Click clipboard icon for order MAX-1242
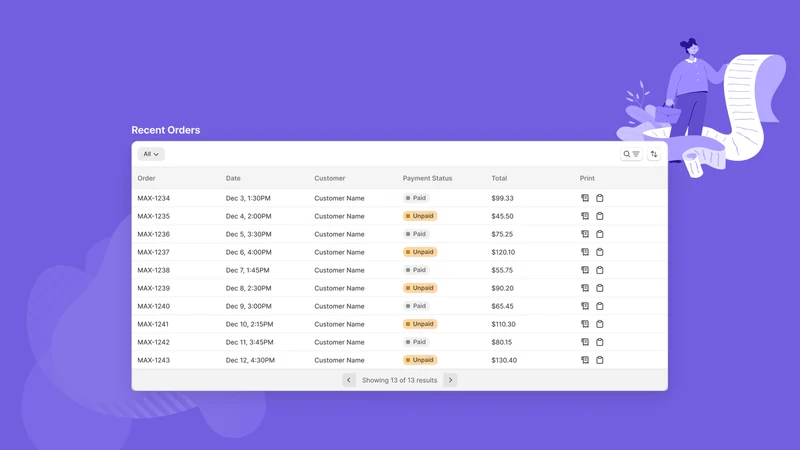 point(600,342)
